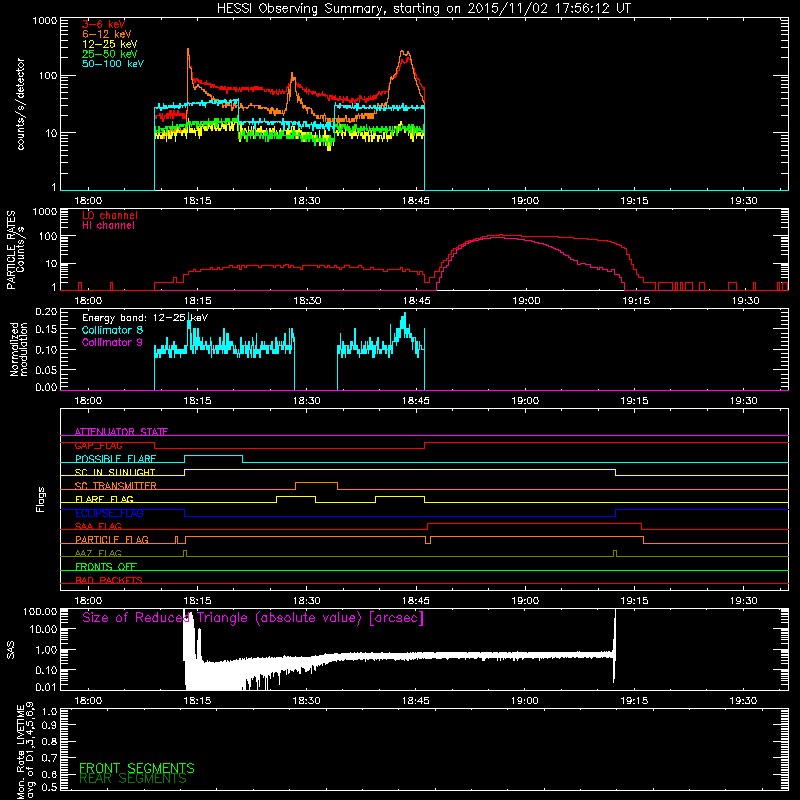Click the POSSIBLE FLARE flag label

tap(115, 459)
